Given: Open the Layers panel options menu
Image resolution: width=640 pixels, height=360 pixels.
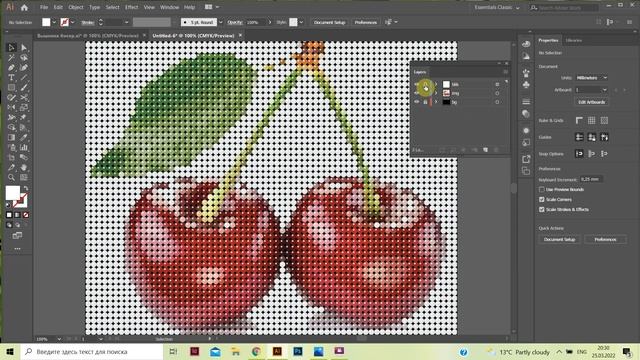Looking at the screenshot, I should click(x=505, y=72).
